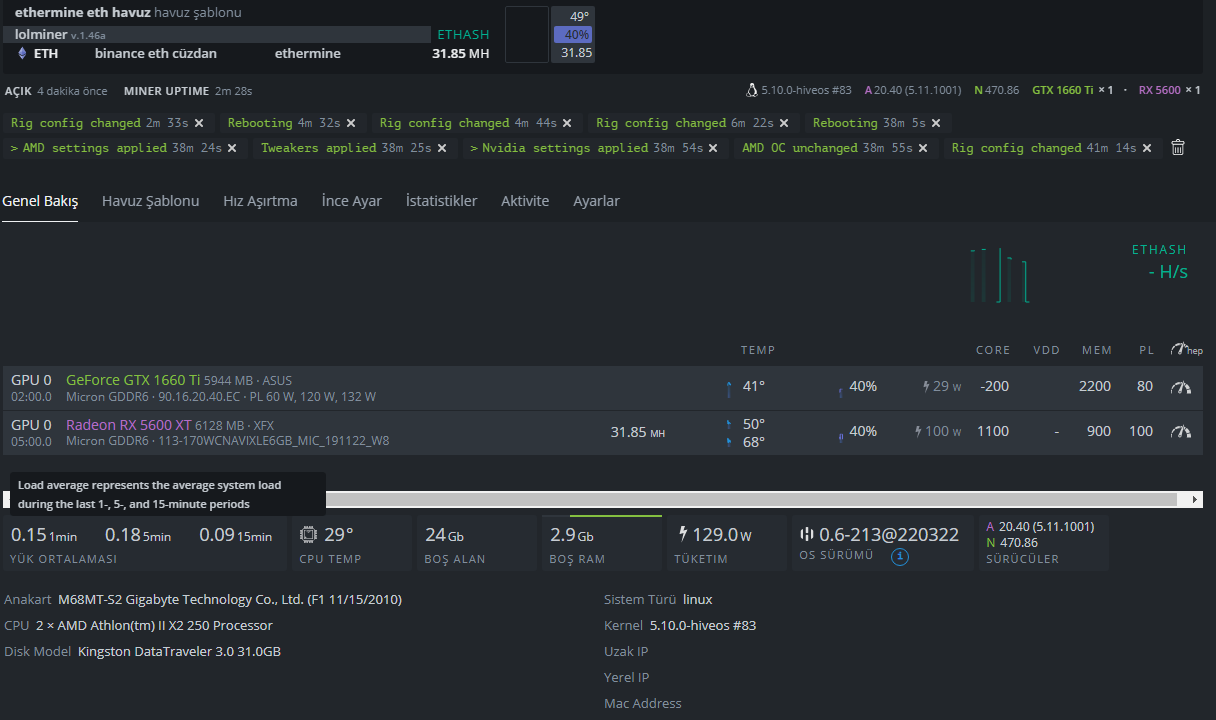Dismiss AMD OC unchanged notification

pos(923,148)
